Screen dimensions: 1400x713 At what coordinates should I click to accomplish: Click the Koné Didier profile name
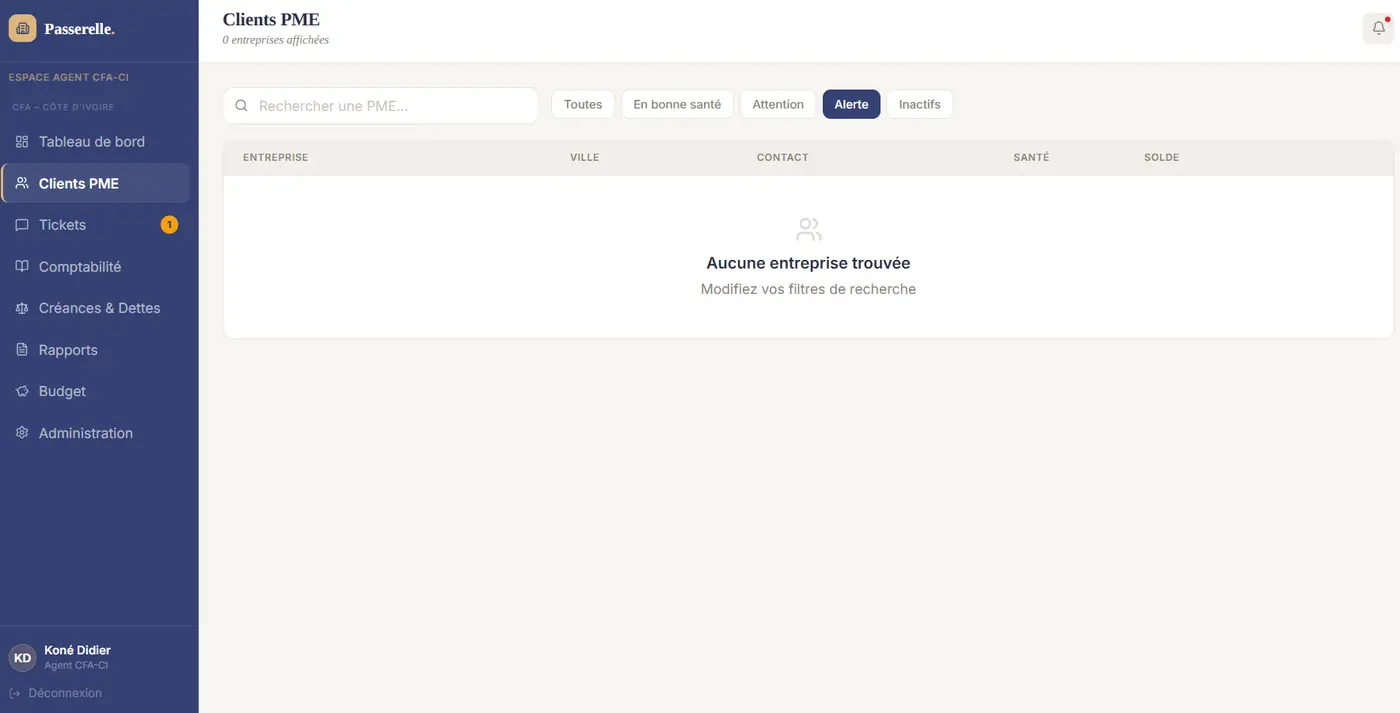tap(77, 650)
